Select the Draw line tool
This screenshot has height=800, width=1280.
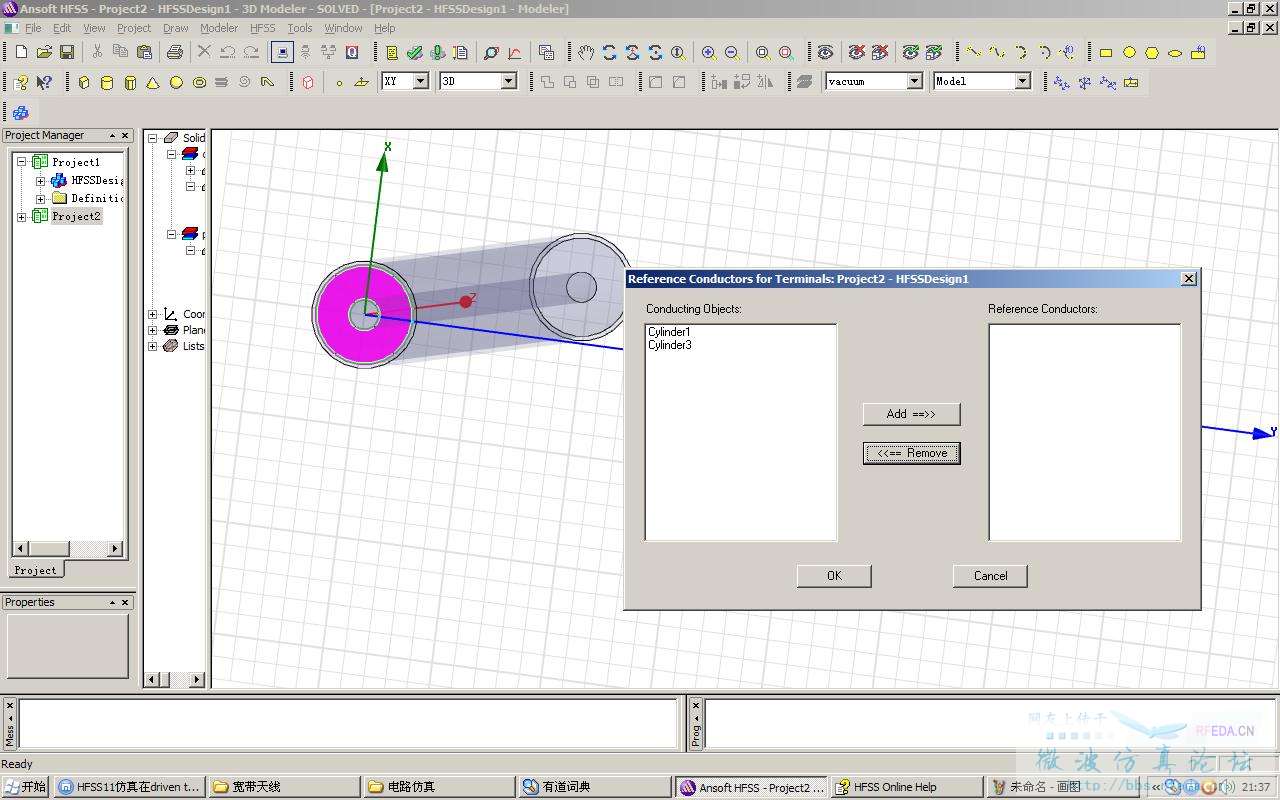[974, 52]
